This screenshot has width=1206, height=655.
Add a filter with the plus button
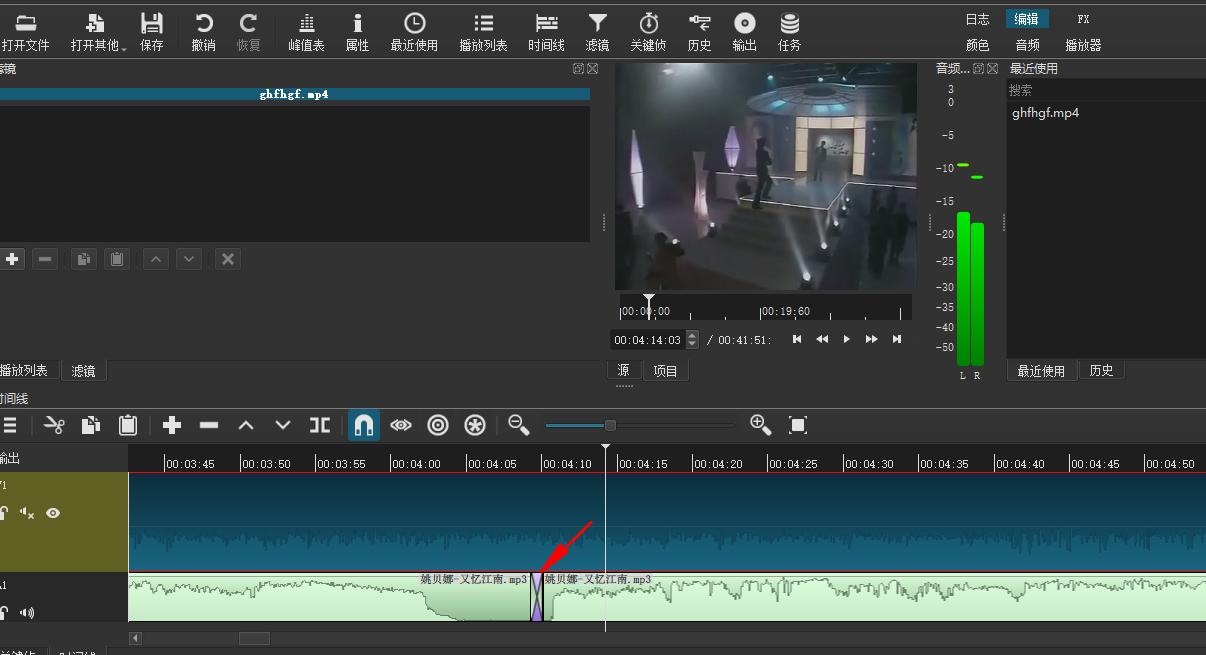coord(12,259)
